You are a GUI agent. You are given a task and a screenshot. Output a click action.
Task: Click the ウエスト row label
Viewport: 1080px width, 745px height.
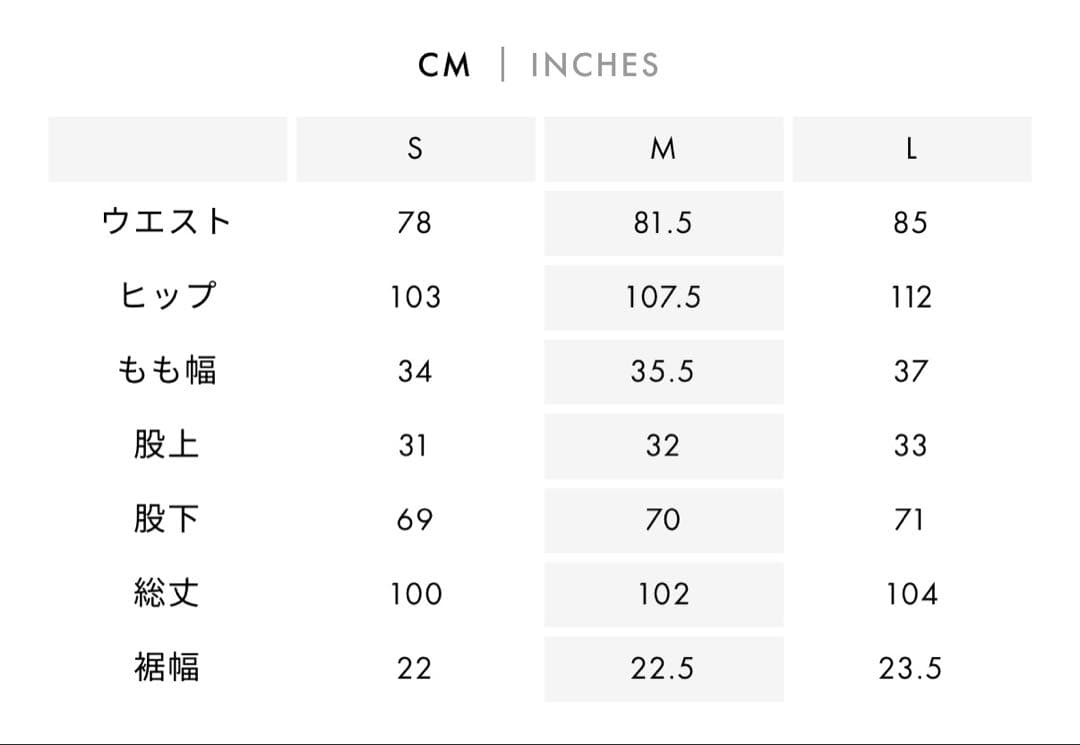point(167,222)
